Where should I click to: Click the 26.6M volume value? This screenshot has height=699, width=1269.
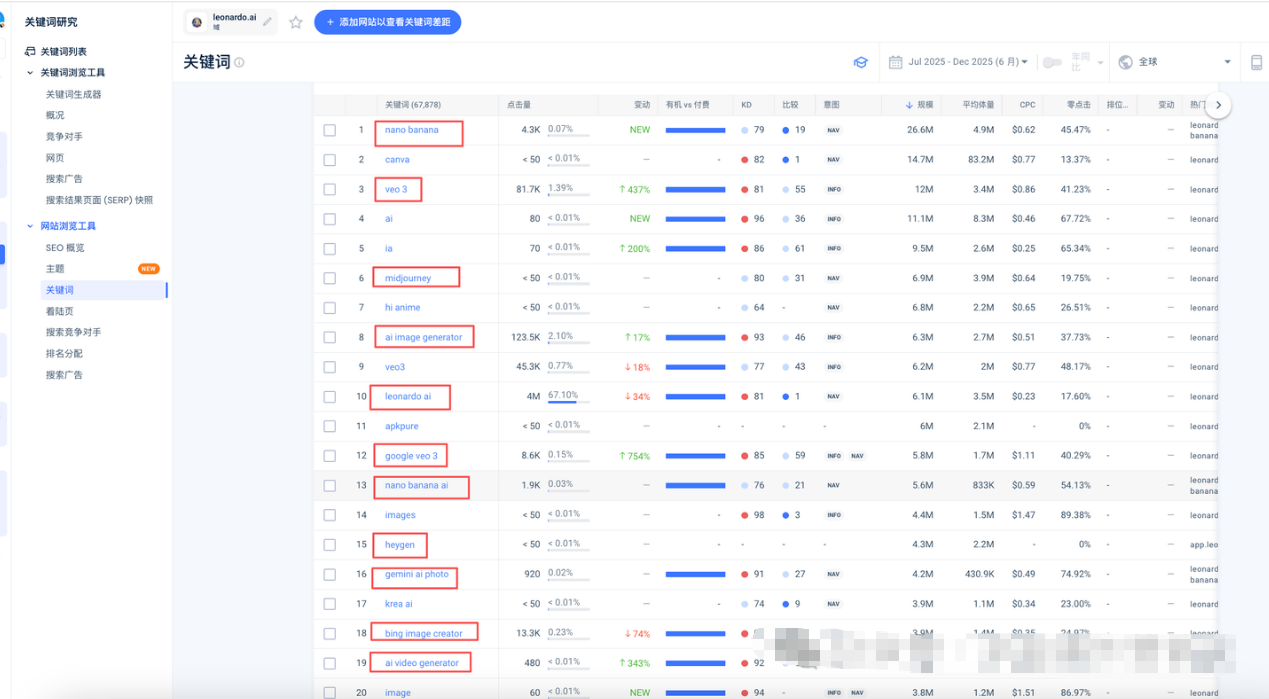pos(920,130)
